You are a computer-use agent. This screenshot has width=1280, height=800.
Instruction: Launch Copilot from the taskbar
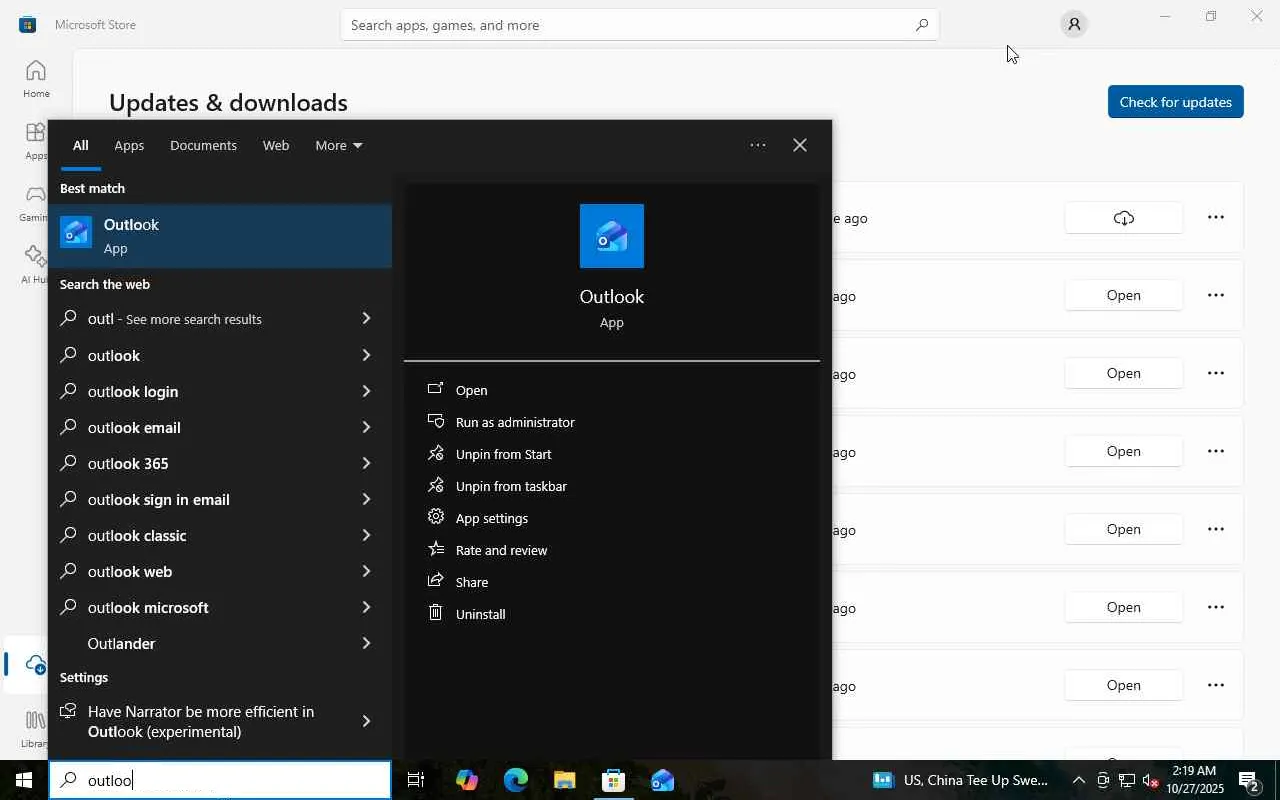[x=466, y=780]
